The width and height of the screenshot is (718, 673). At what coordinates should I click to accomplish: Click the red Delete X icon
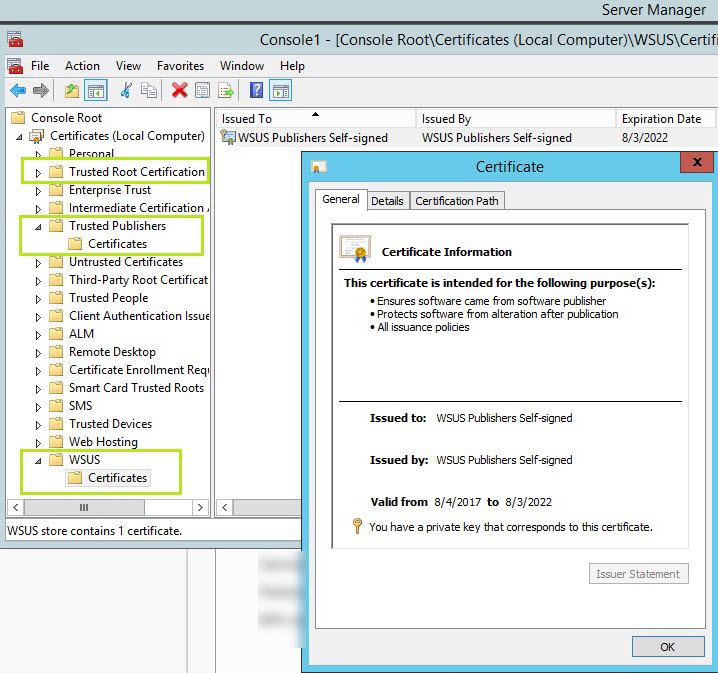[x=180, y=91]
